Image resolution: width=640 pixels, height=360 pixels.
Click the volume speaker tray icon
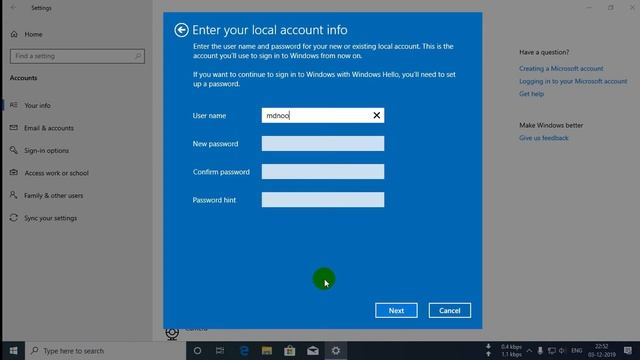(x=562, y=351)
